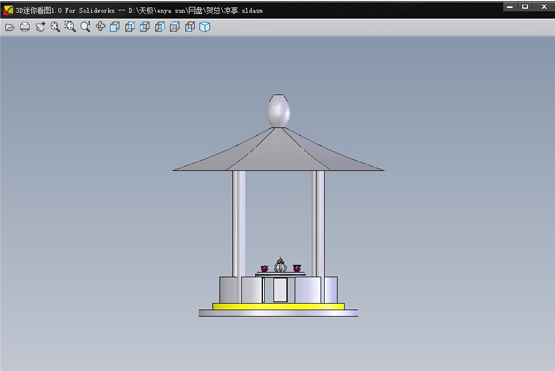
Task: Click the printer icon to print
Action: (25, 27)
